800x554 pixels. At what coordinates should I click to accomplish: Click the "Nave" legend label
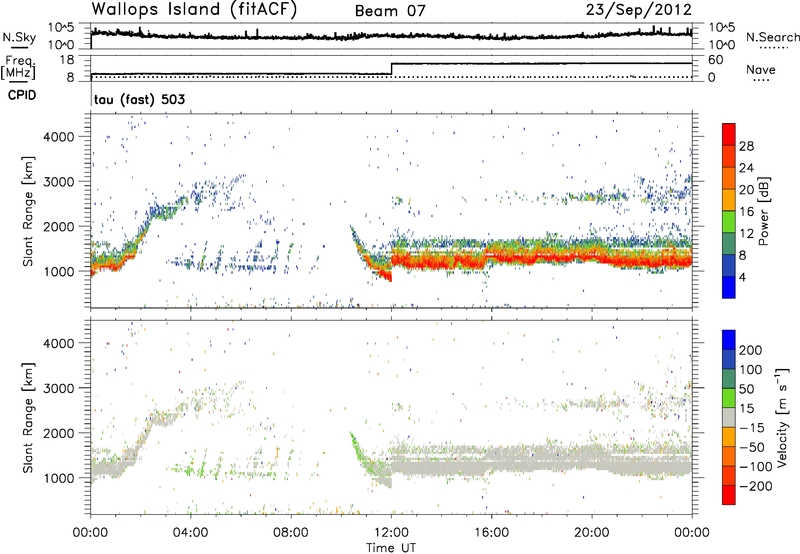point(761,70)
